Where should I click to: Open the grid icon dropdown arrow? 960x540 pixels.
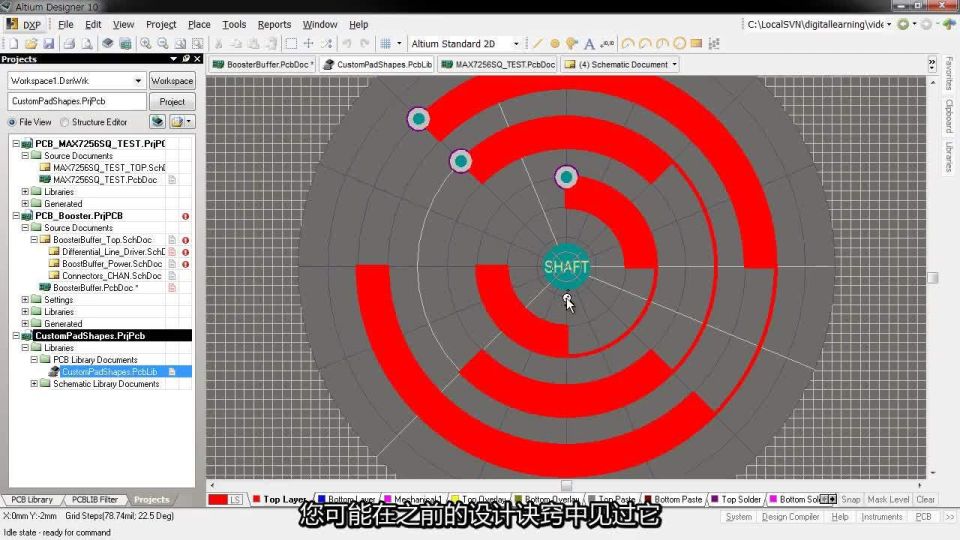click(x=399, y=44)
